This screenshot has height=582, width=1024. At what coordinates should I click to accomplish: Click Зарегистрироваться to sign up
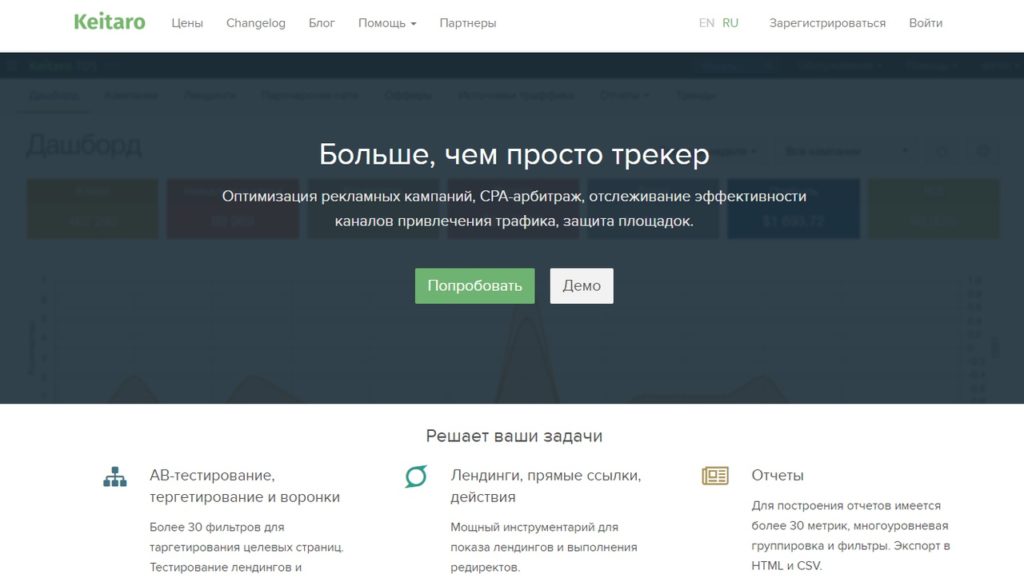[827, 23]
